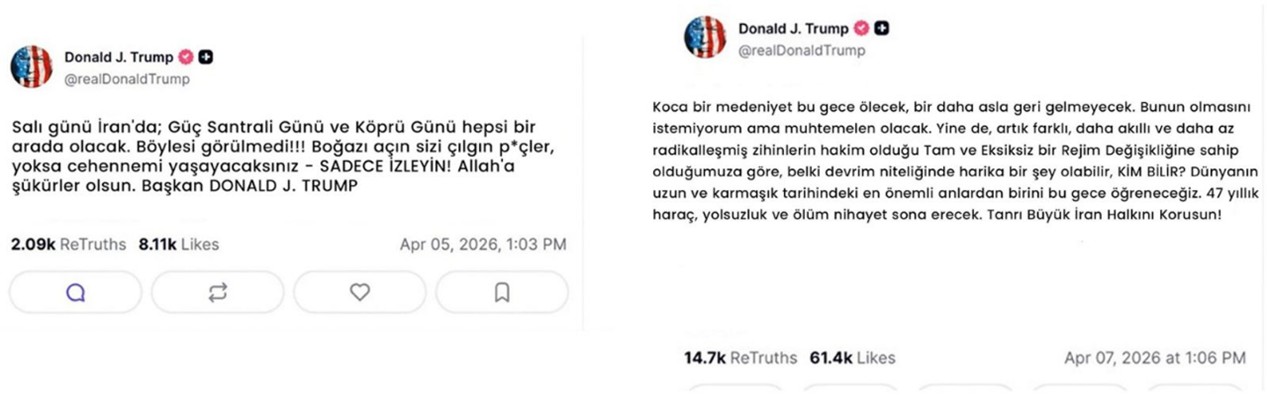Like the Apr 05 post with the heart icon
This screenshot has height=418, width=1267.
click(x=360, y=292)
